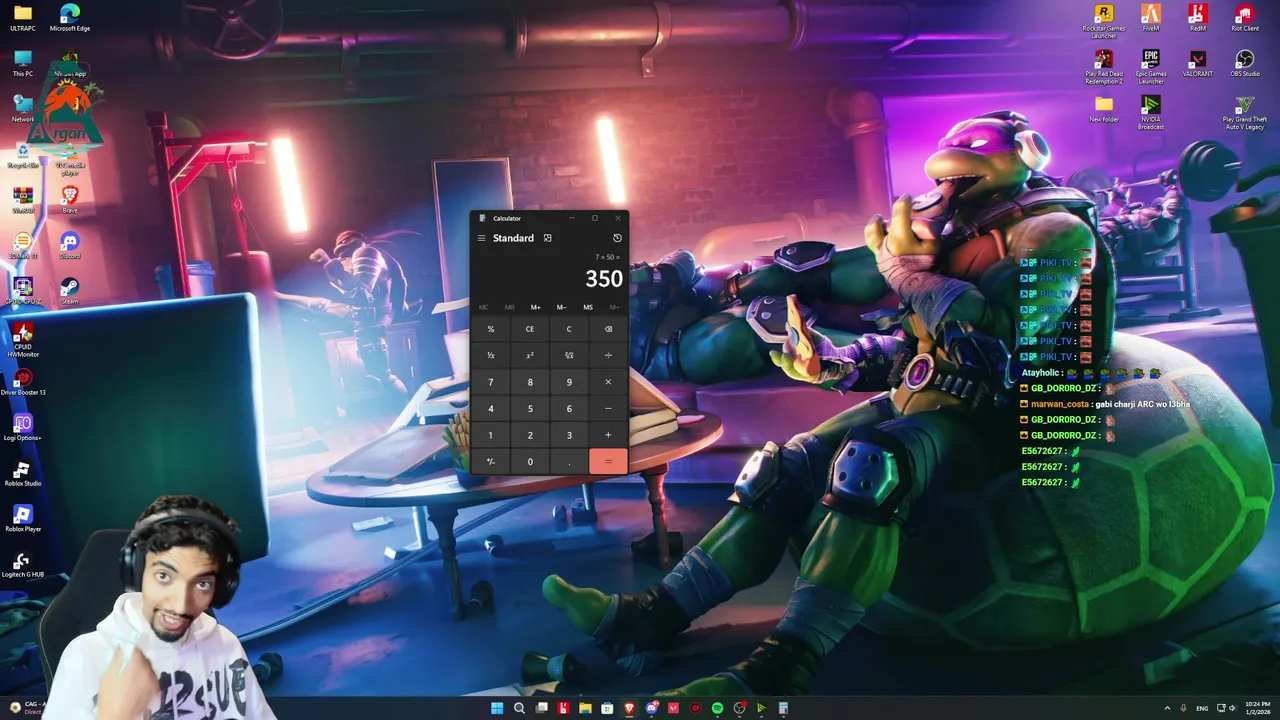
Task: Expand the system tray hidden icons chevron
Action: point(1168,708)
